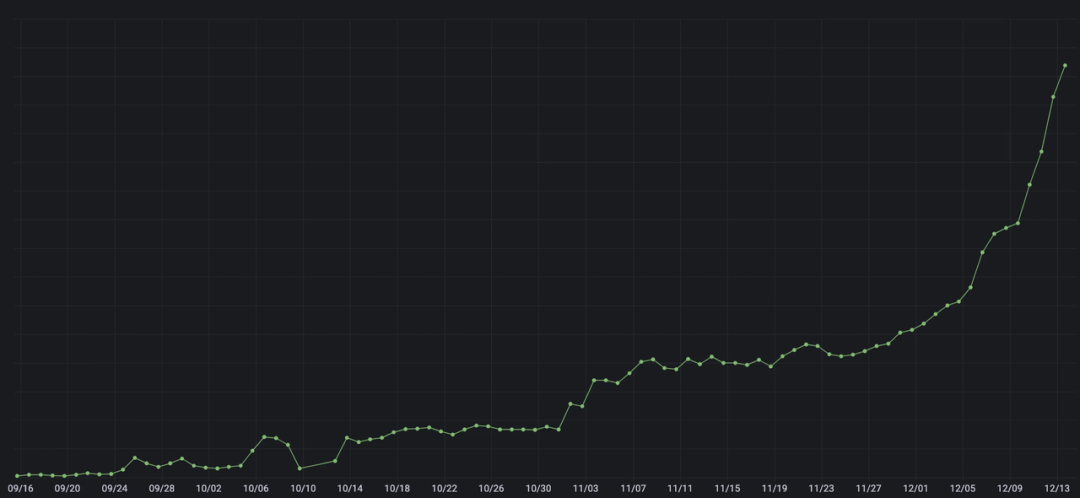
Task: Select the 10/14 x-axis date label
Action: 350,489
